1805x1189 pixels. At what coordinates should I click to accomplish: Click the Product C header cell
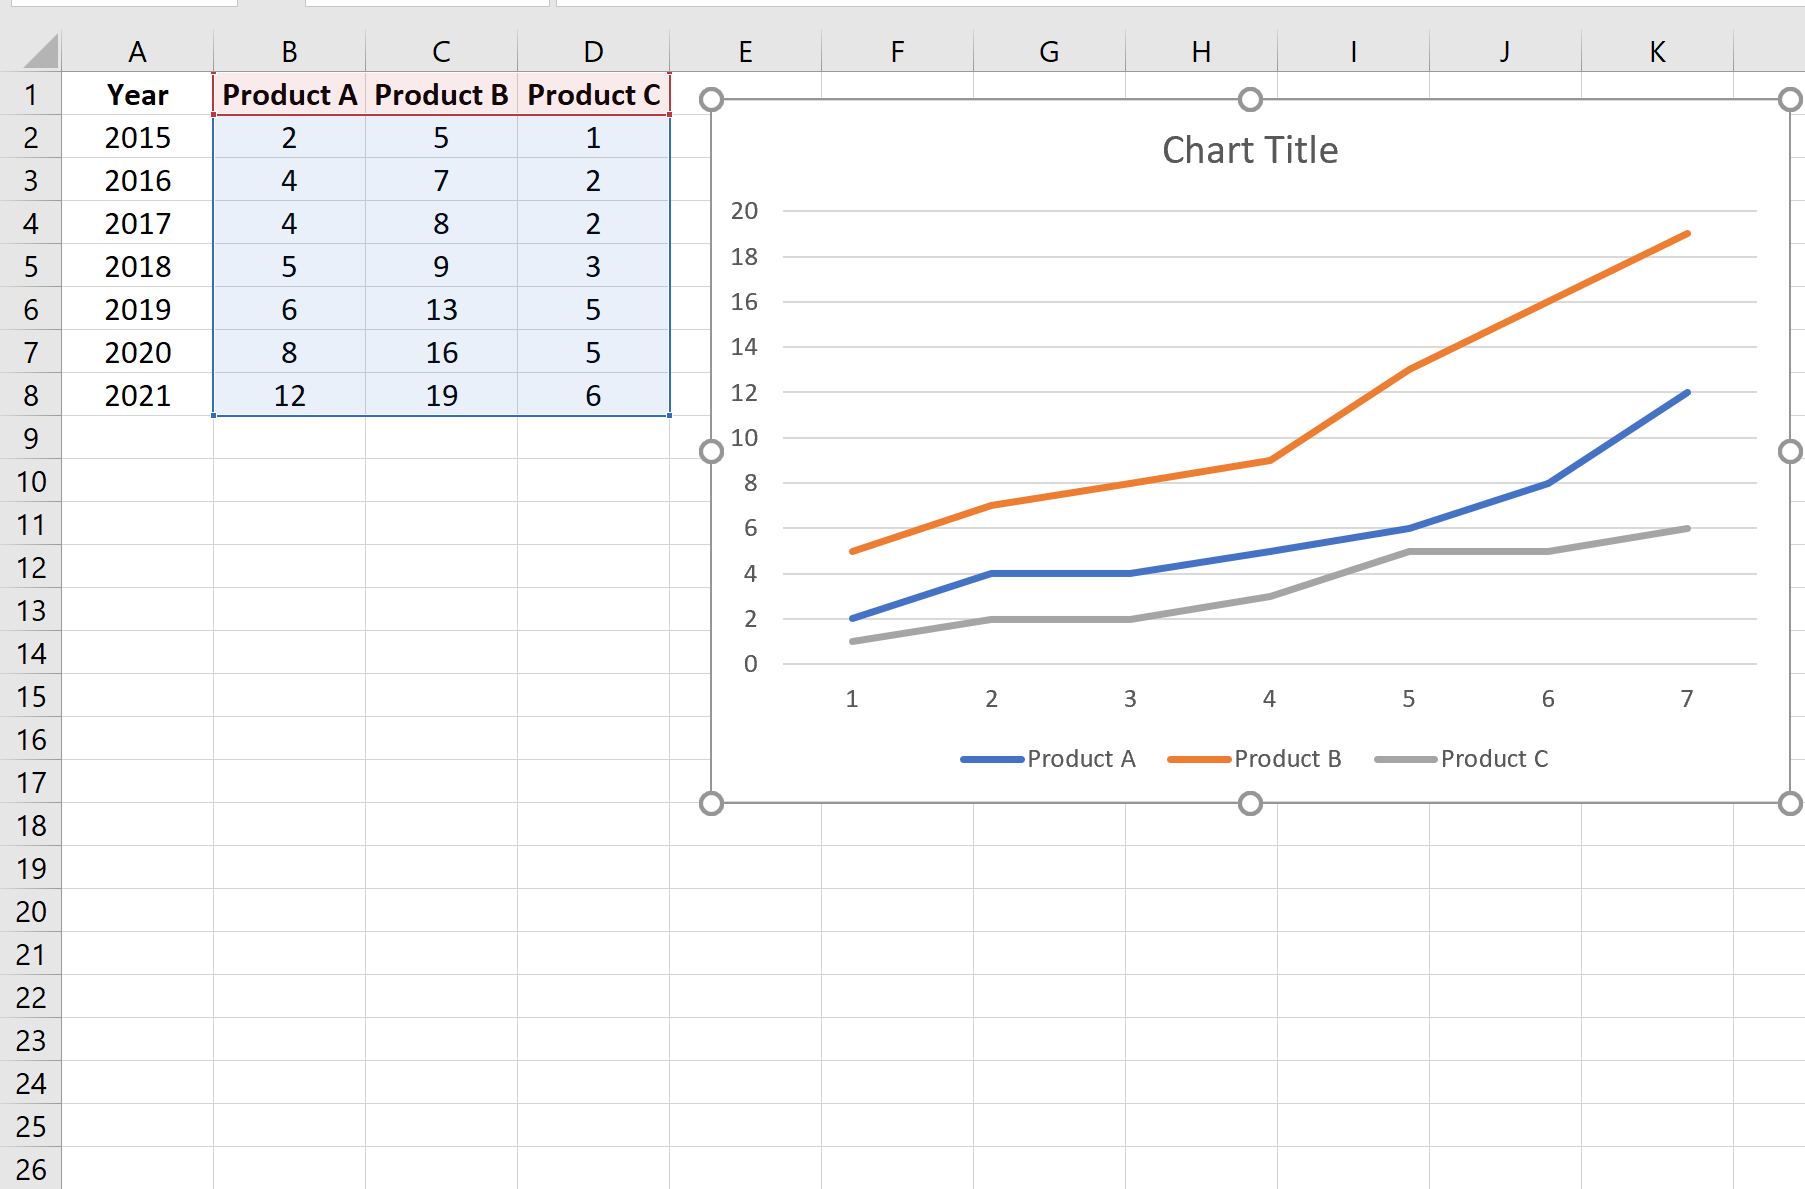click(593, 94)
